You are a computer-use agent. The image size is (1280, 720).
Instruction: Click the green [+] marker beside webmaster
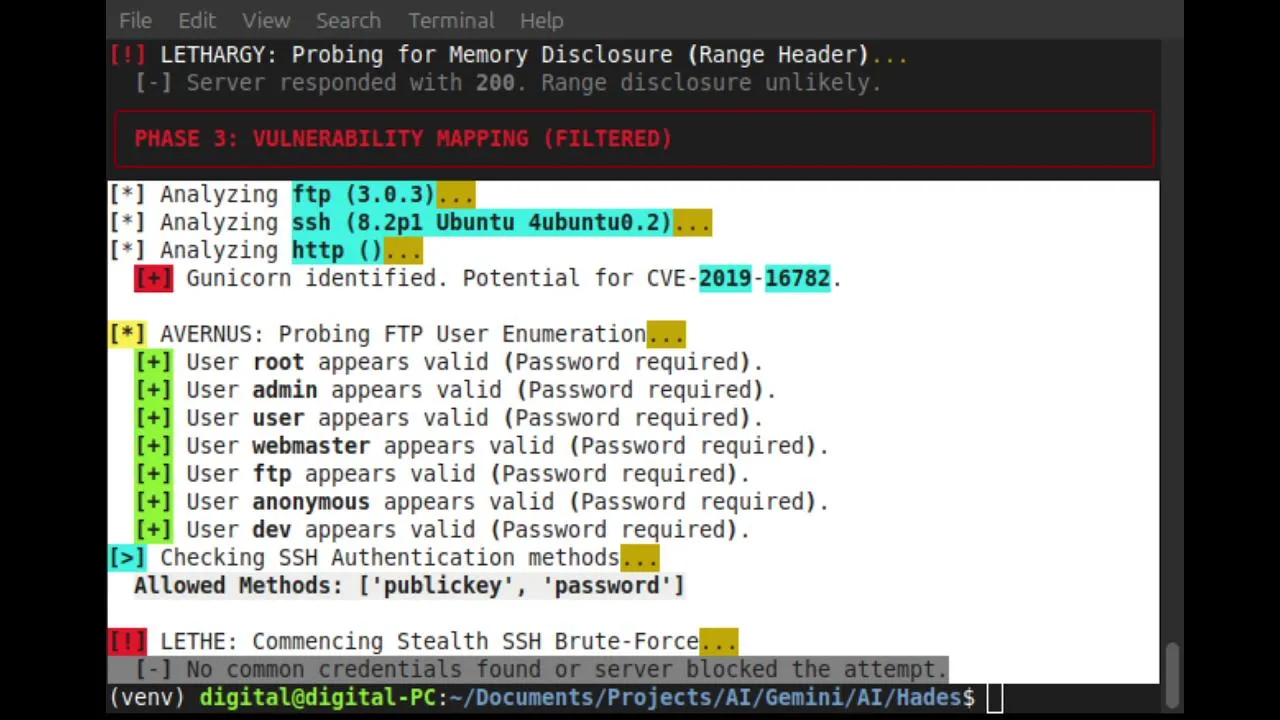click(153, 446)
